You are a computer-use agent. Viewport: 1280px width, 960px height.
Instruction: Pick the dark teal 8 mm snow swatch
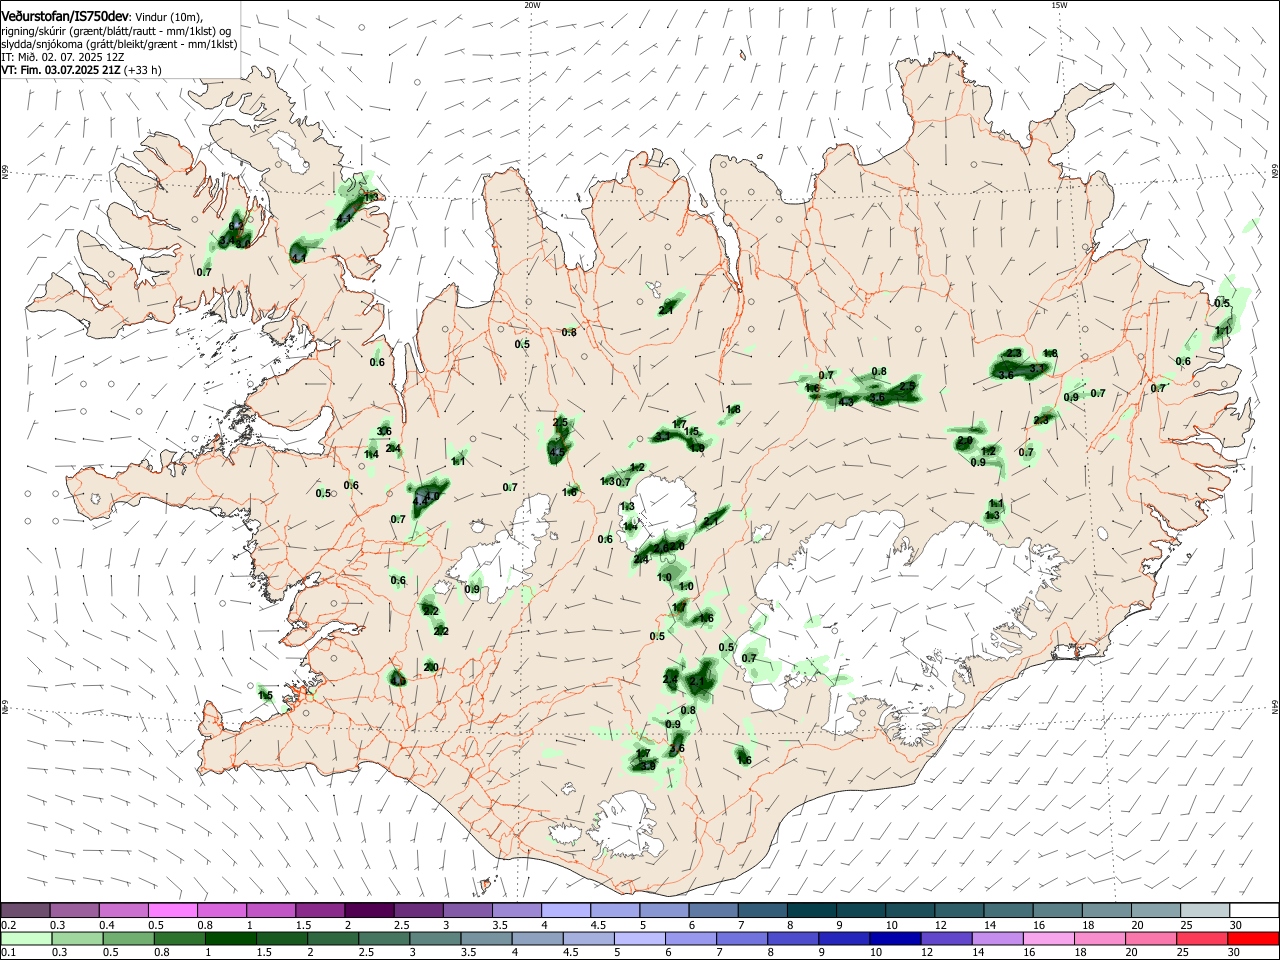811,910
